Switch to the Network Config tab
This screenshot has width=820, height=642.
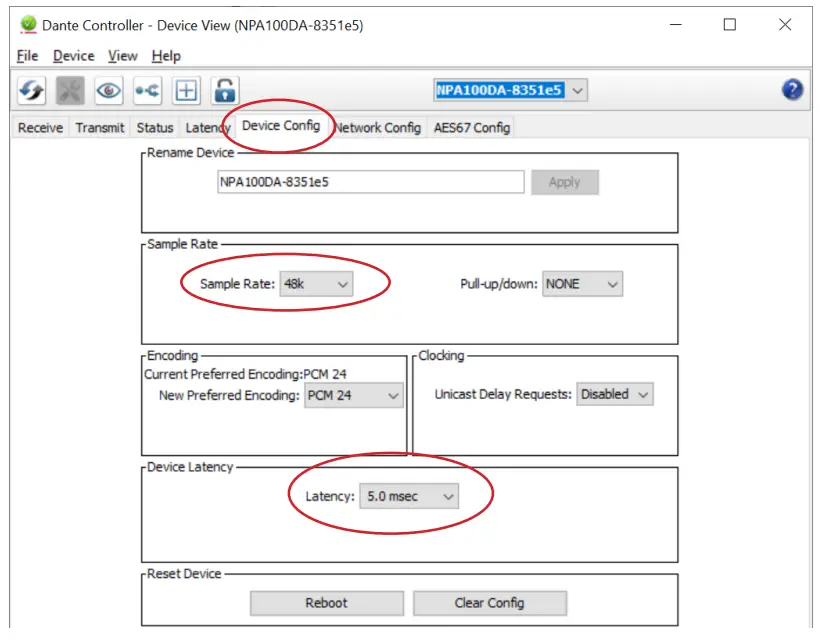click(378, 128)
